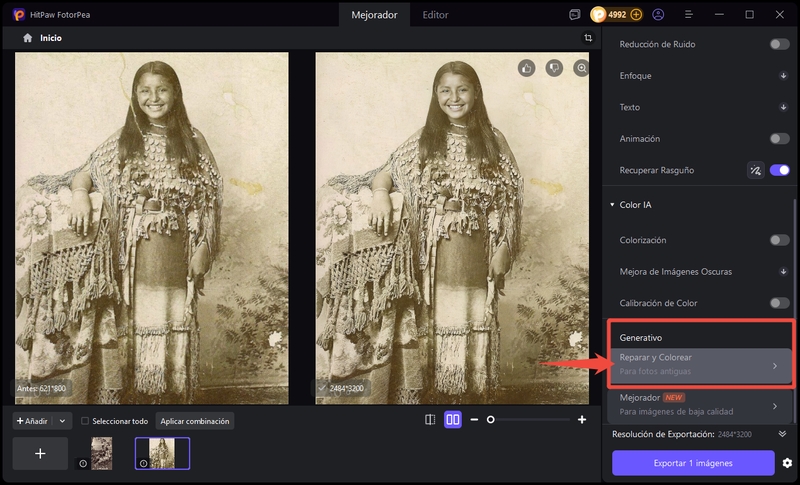Click the zoom slider handle

click(490, 420)
